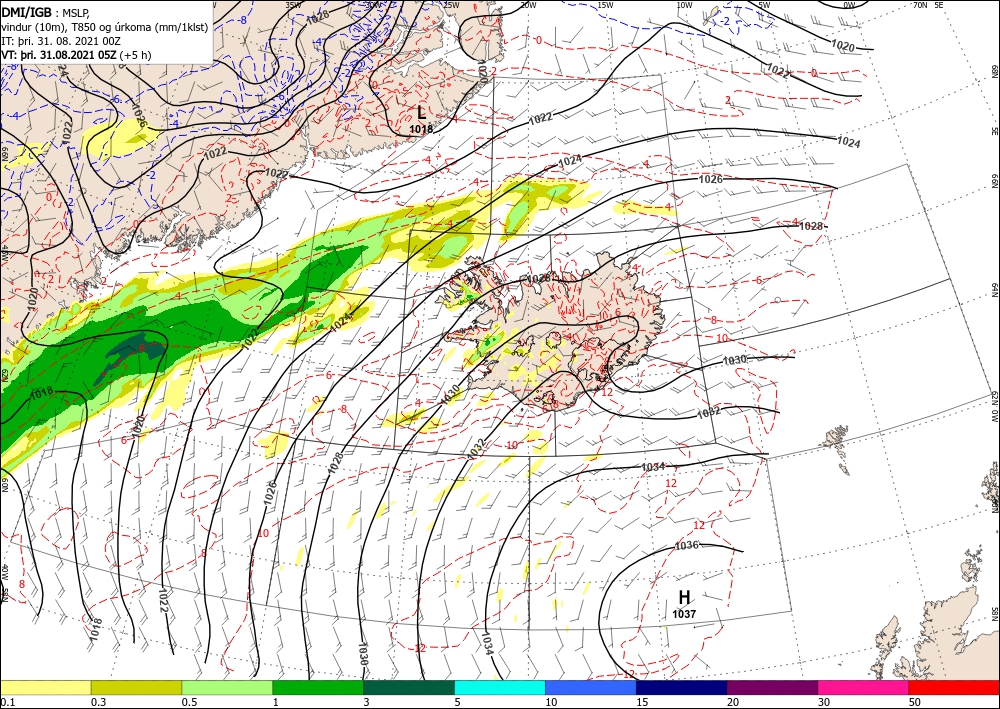1000x709 pixels.
Task: Click the cyan 5–10 legend swatch
Action: [x=500, y=687]
